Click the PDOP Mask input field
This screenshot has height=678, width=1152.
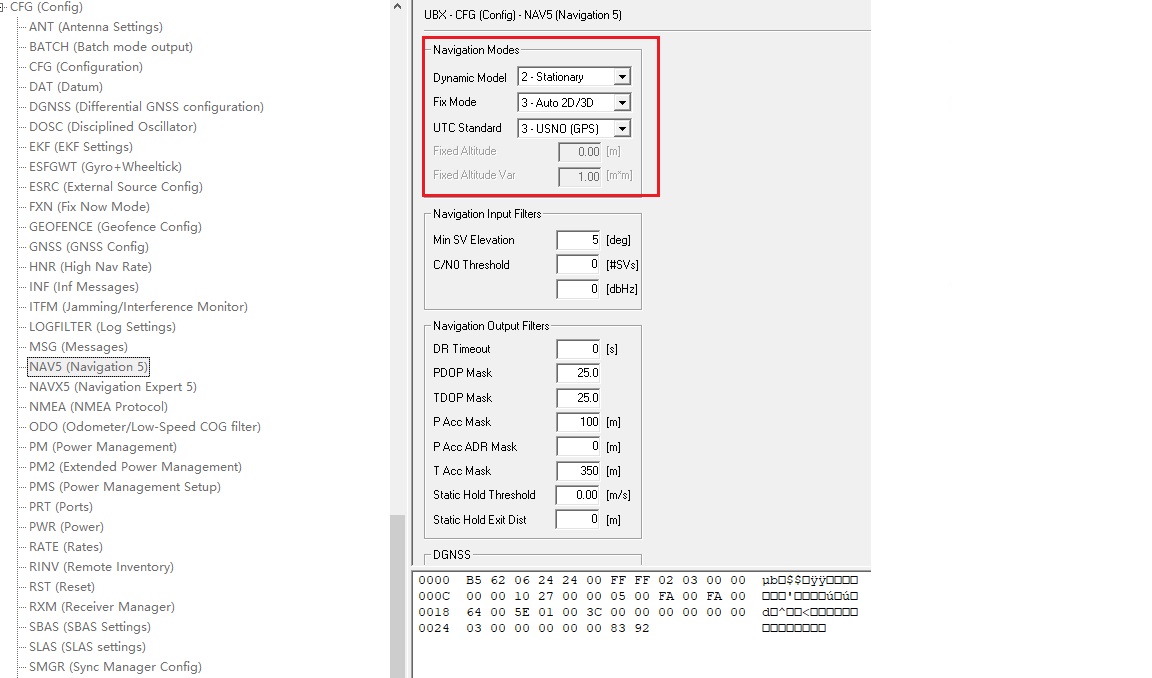click(x=575, y=373)
